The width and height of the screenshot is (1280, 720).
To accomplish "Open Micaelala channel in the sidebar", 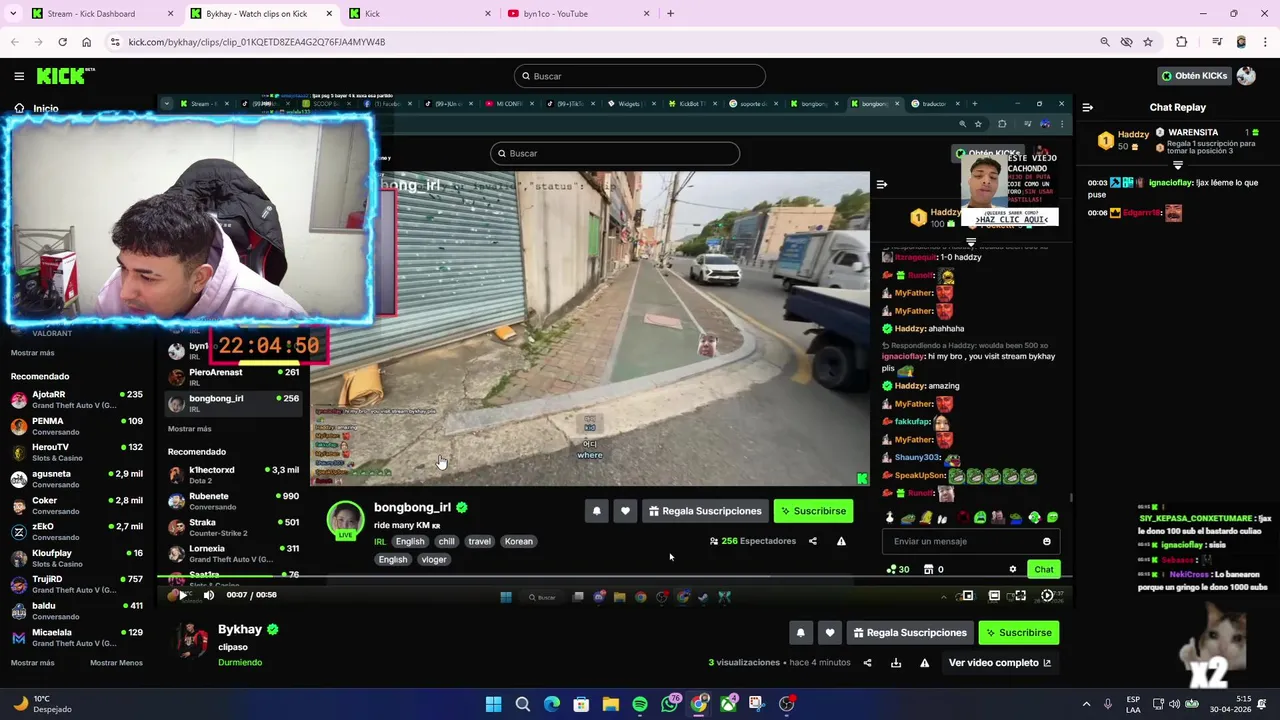I will tap(77, 637).
